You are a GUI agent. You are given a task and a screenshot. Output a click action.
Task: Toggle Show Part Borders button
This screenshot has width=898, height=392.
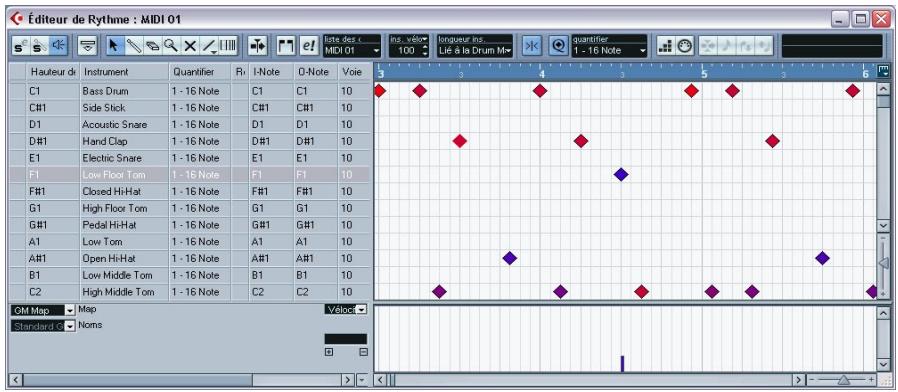(x=286, y=46)
